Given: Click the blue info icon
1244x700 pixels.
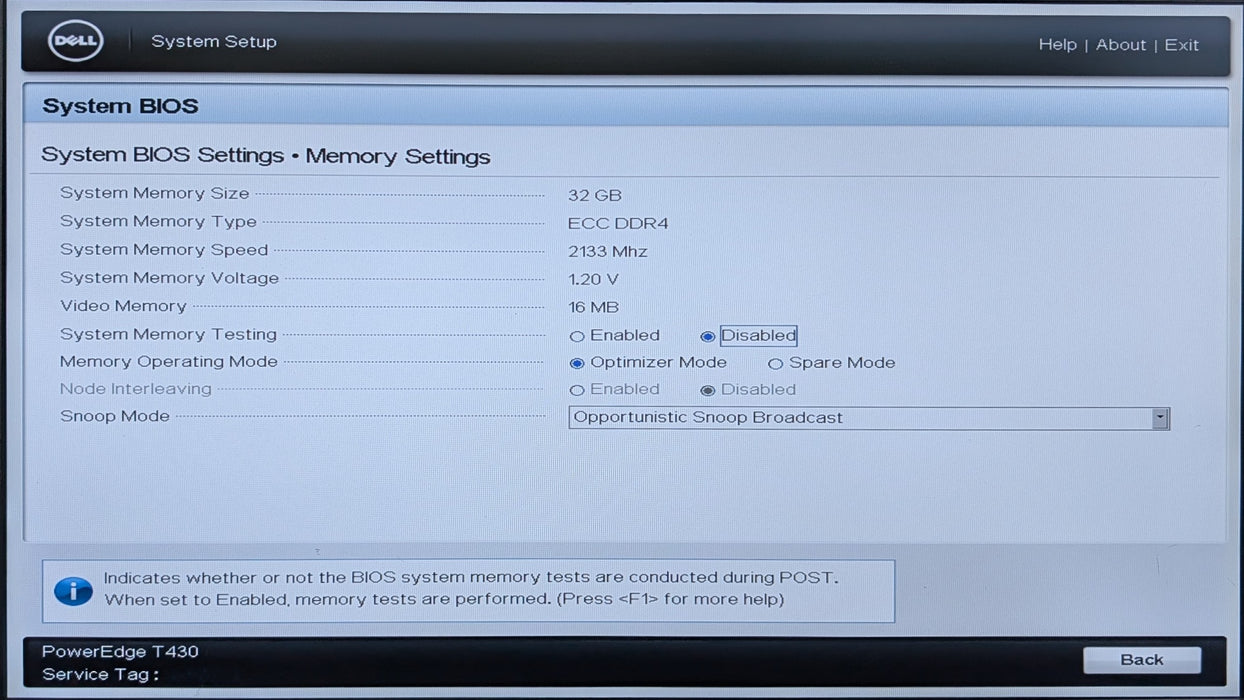Looking at the screenshot, I should 73,590.
